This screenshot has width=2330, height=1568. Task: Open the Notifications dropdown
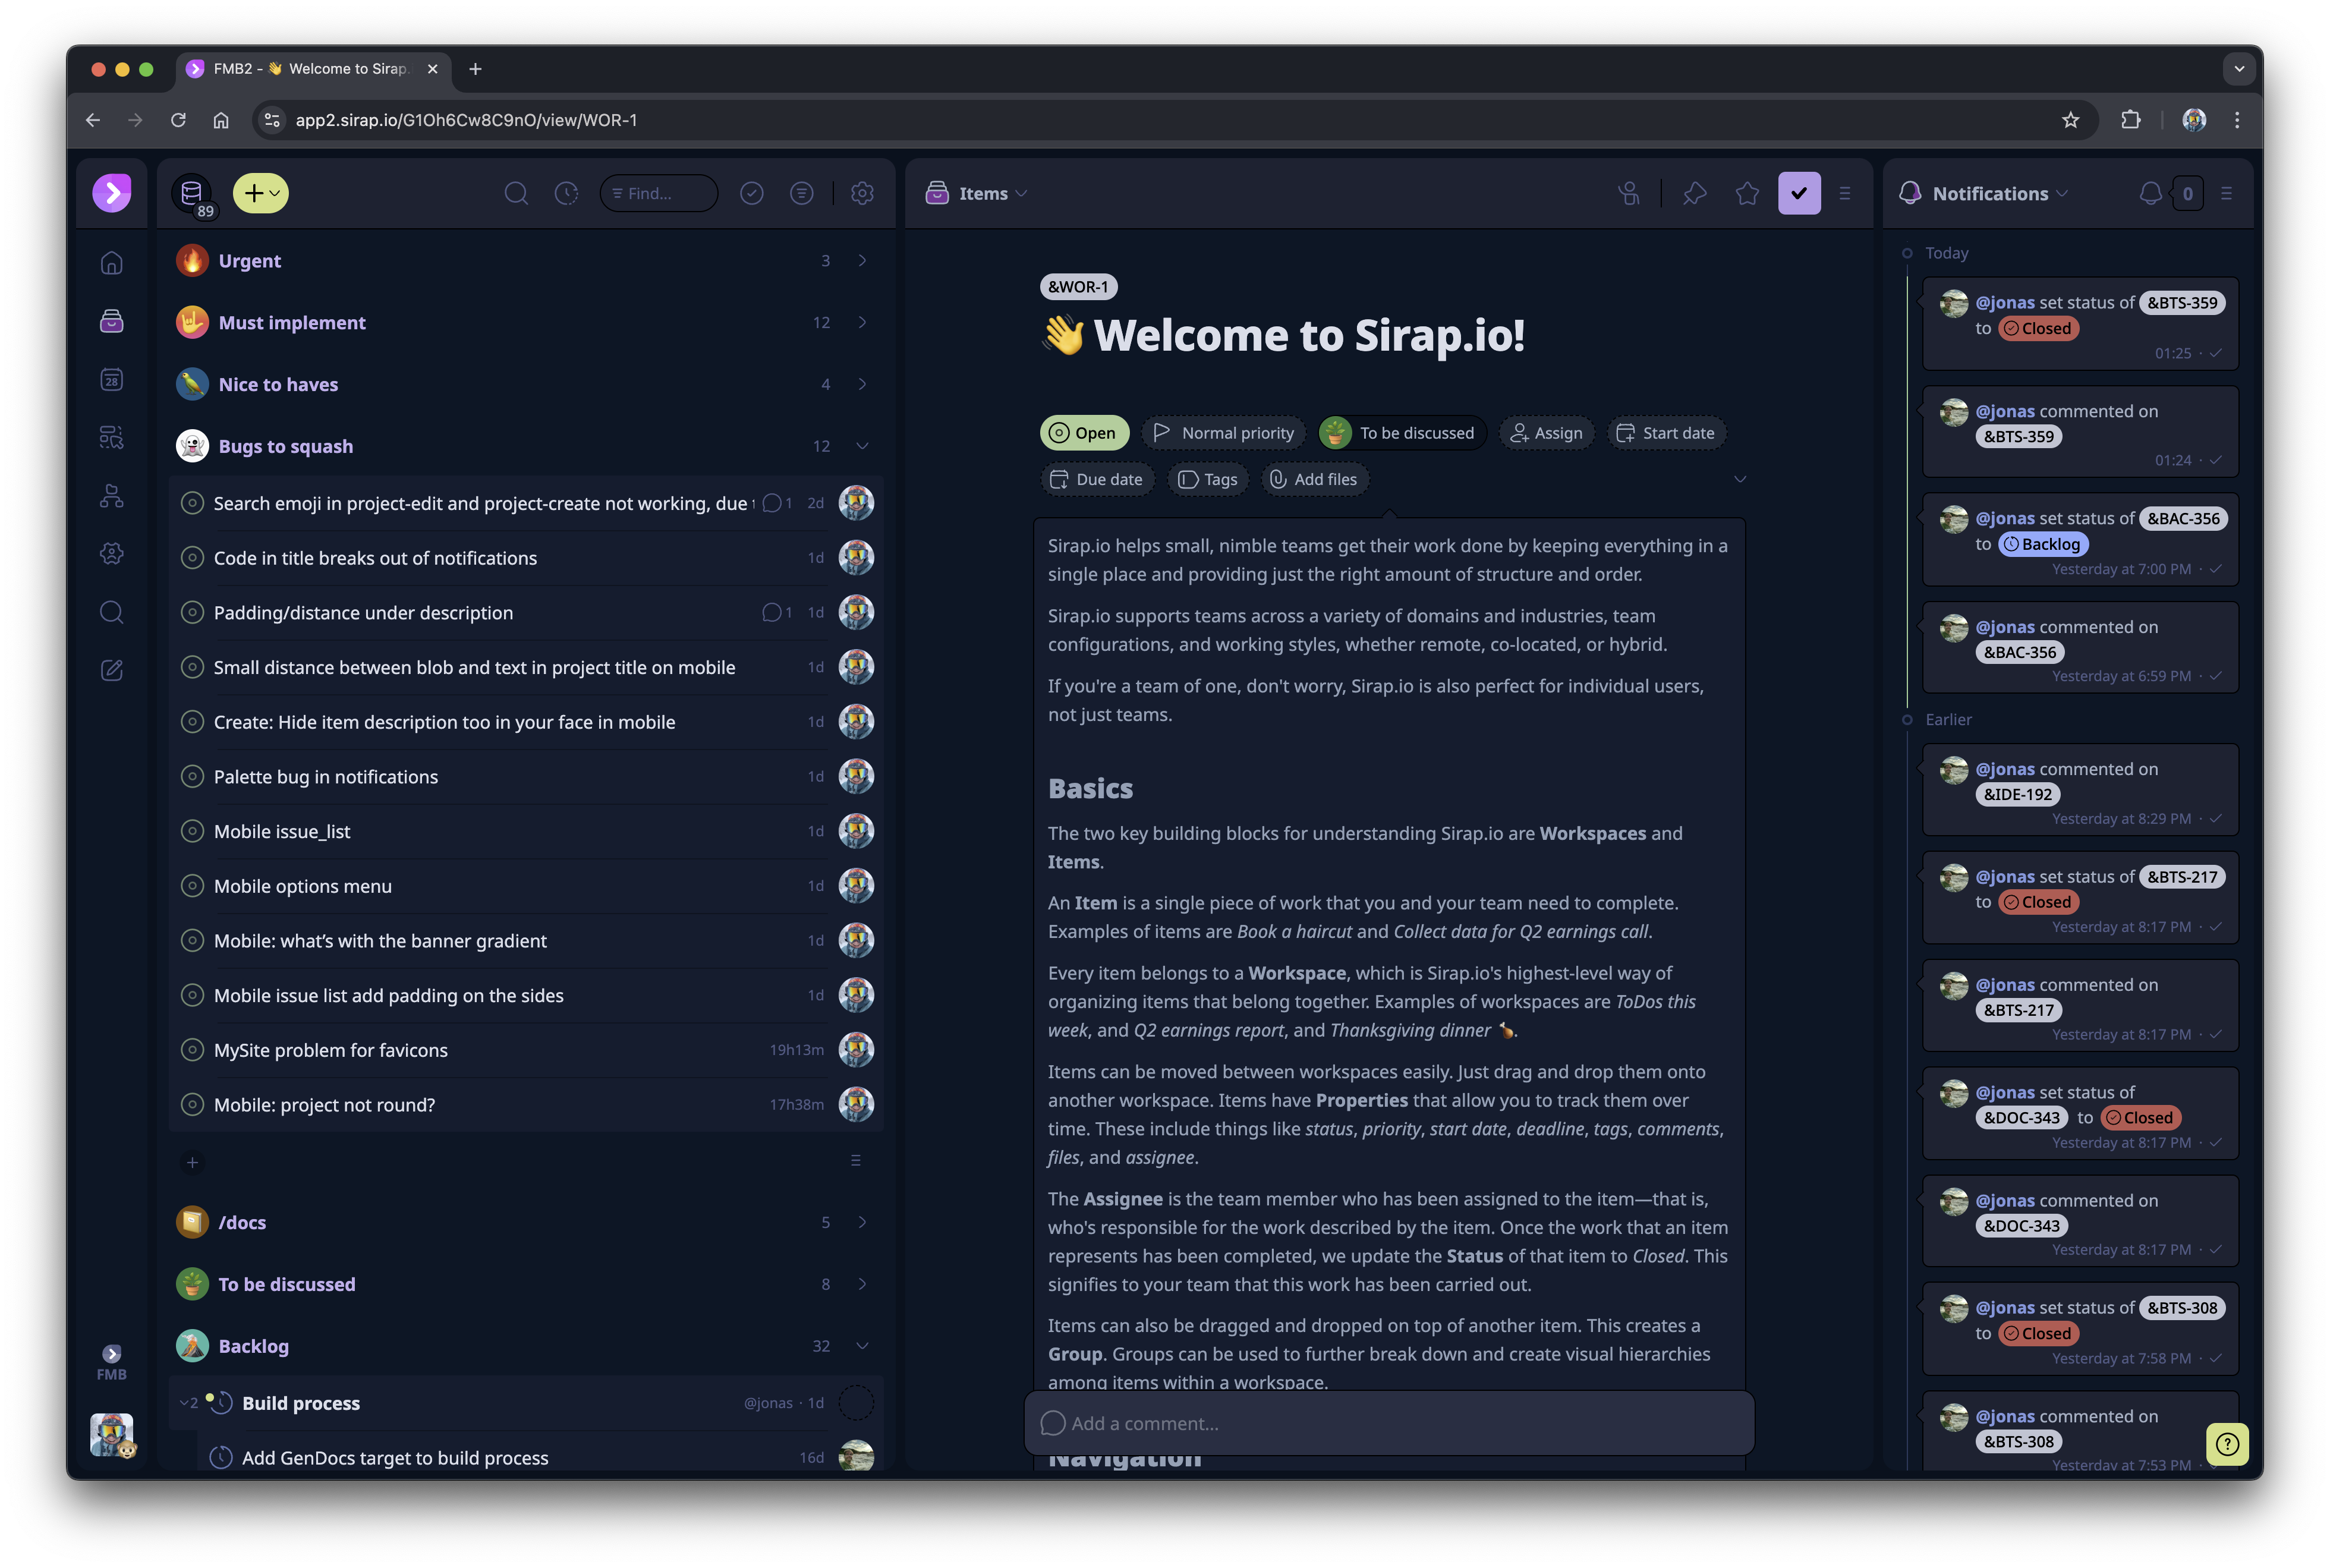2063,193
